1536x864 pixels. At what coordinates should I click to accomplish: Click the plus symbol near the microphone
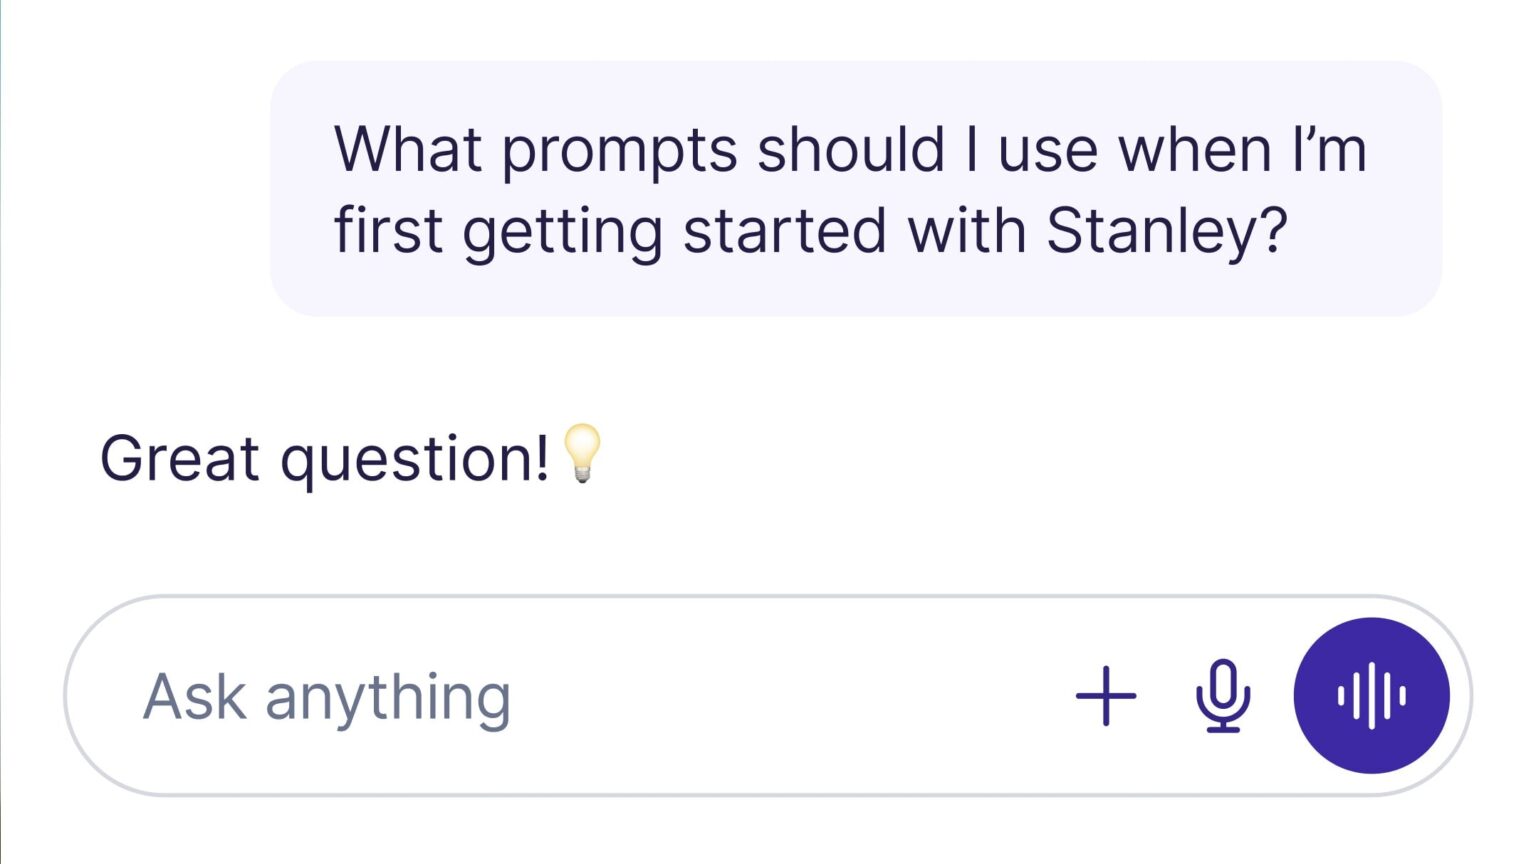tap(1108, 698)
